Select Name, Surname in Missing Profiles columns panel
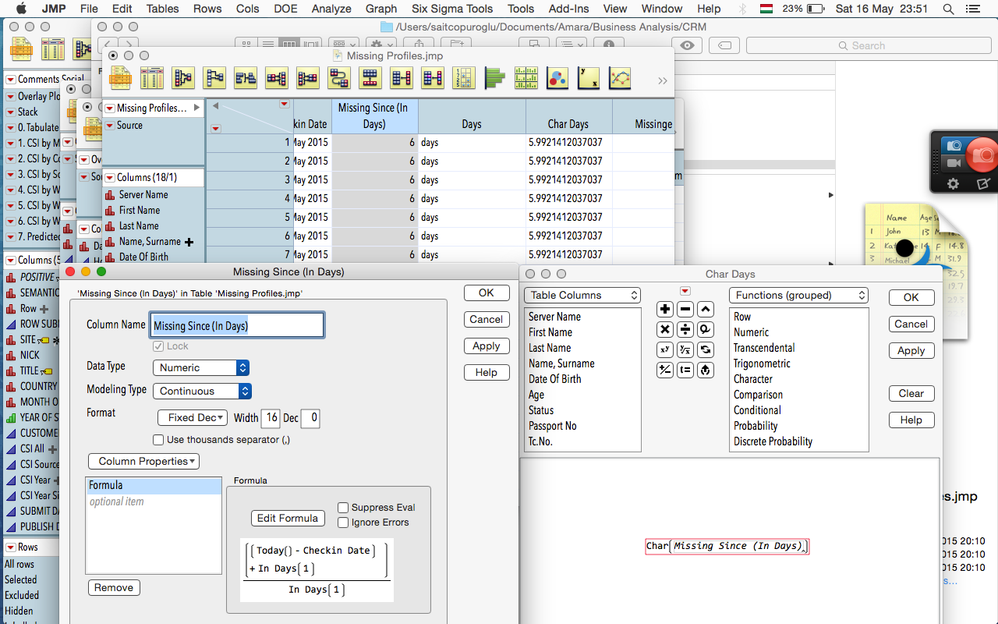This screenshot has width=998, height=624. (150, 241)
